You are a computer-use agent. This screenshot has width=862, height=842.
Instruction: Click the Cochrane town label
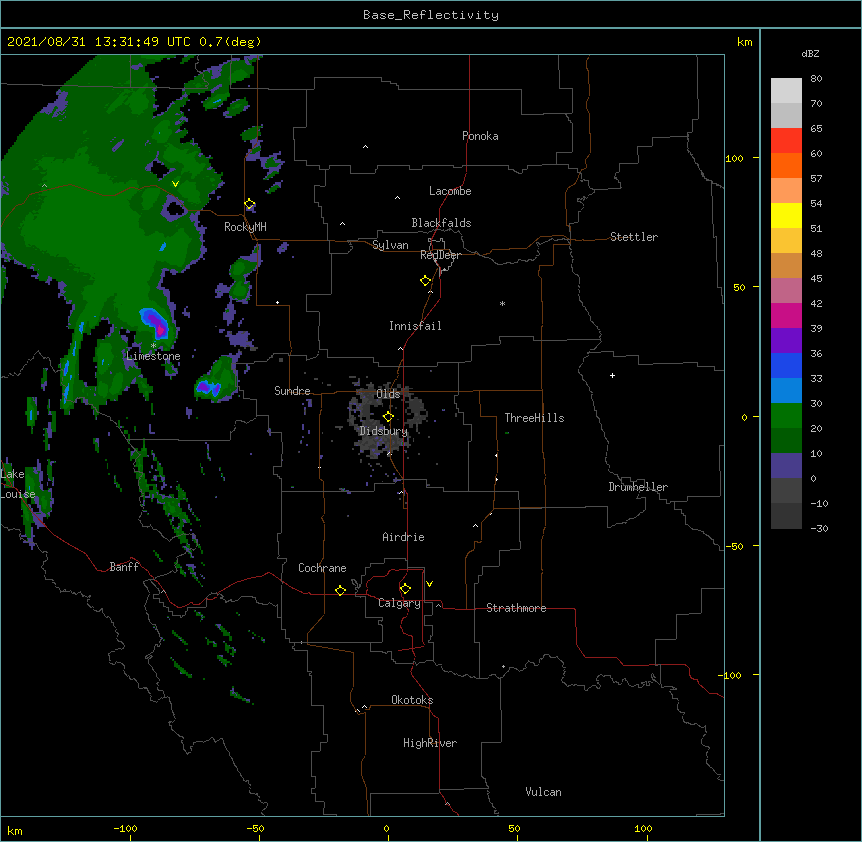click(x=322, y=568)
